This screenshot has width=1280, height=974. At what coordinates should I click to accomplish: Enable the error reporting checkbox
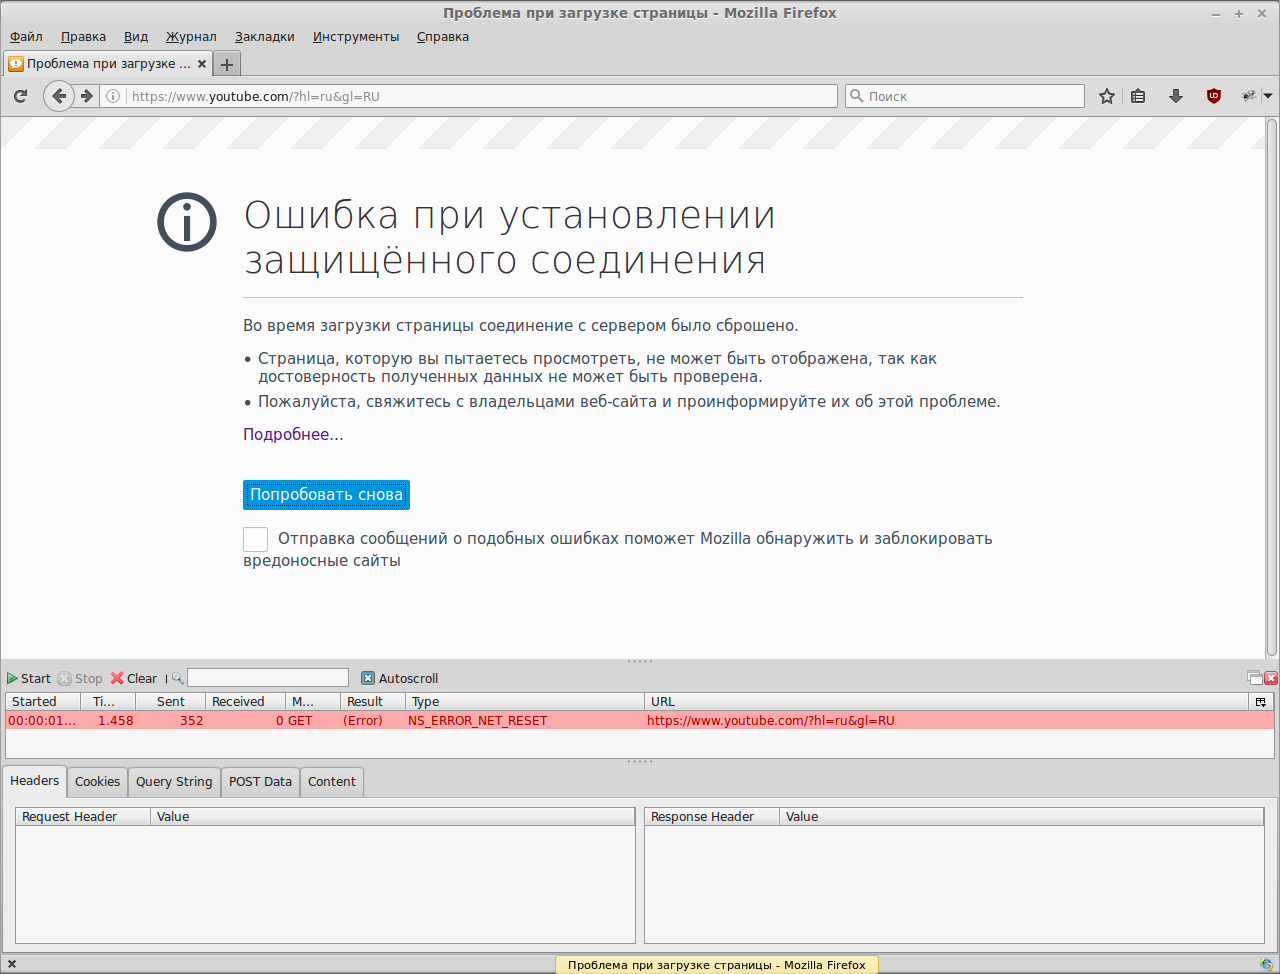(x=255, y=539)
